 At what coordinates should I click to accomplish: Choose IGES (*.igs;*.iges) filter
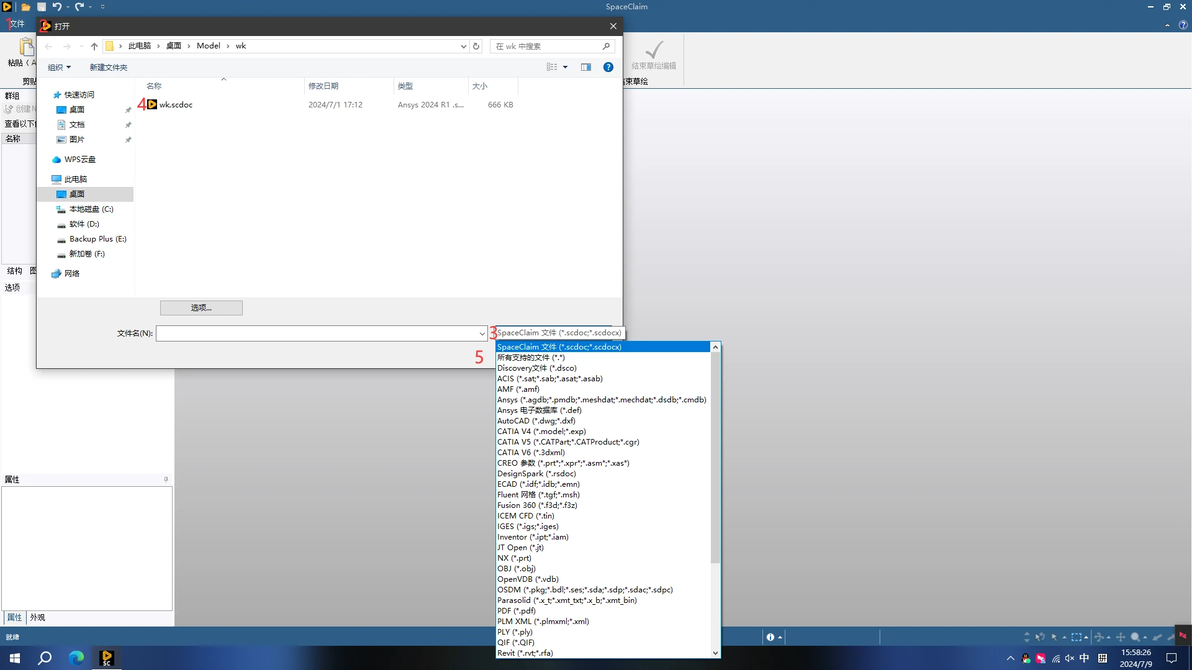coord(528,526)
